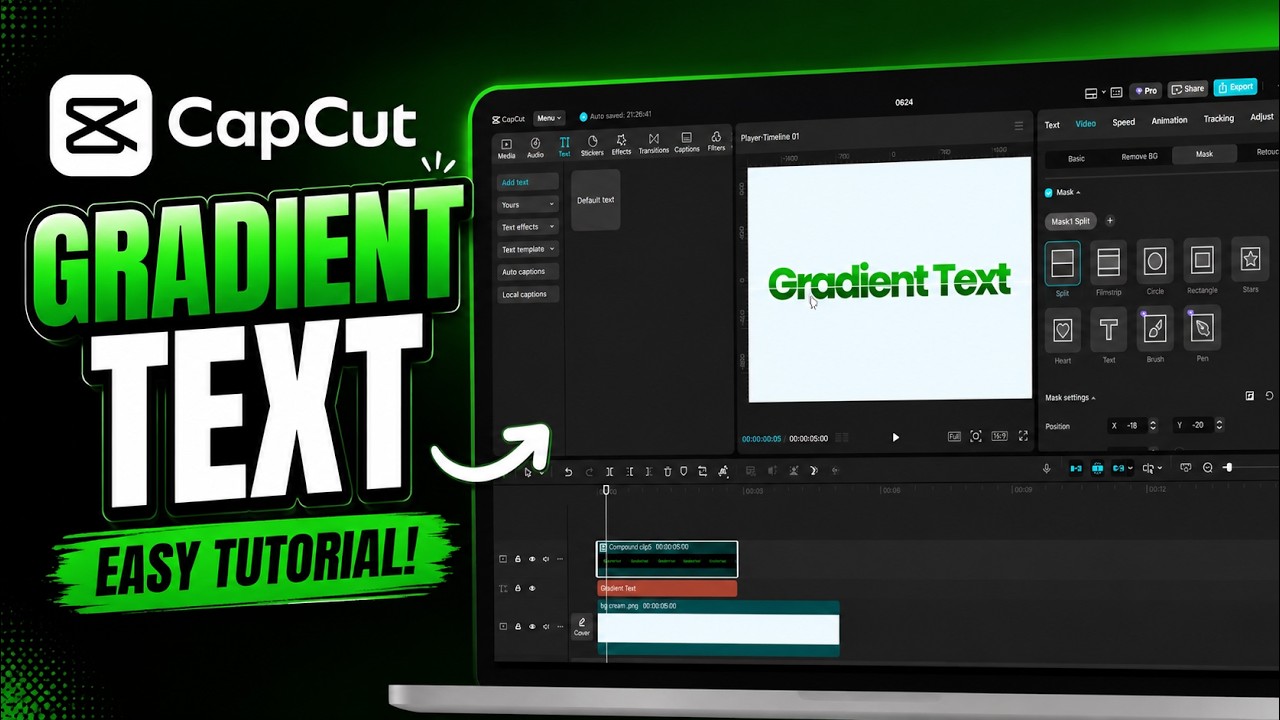Select the Split mask shape
This screenshot has width=1280, height=720.
1062,263
